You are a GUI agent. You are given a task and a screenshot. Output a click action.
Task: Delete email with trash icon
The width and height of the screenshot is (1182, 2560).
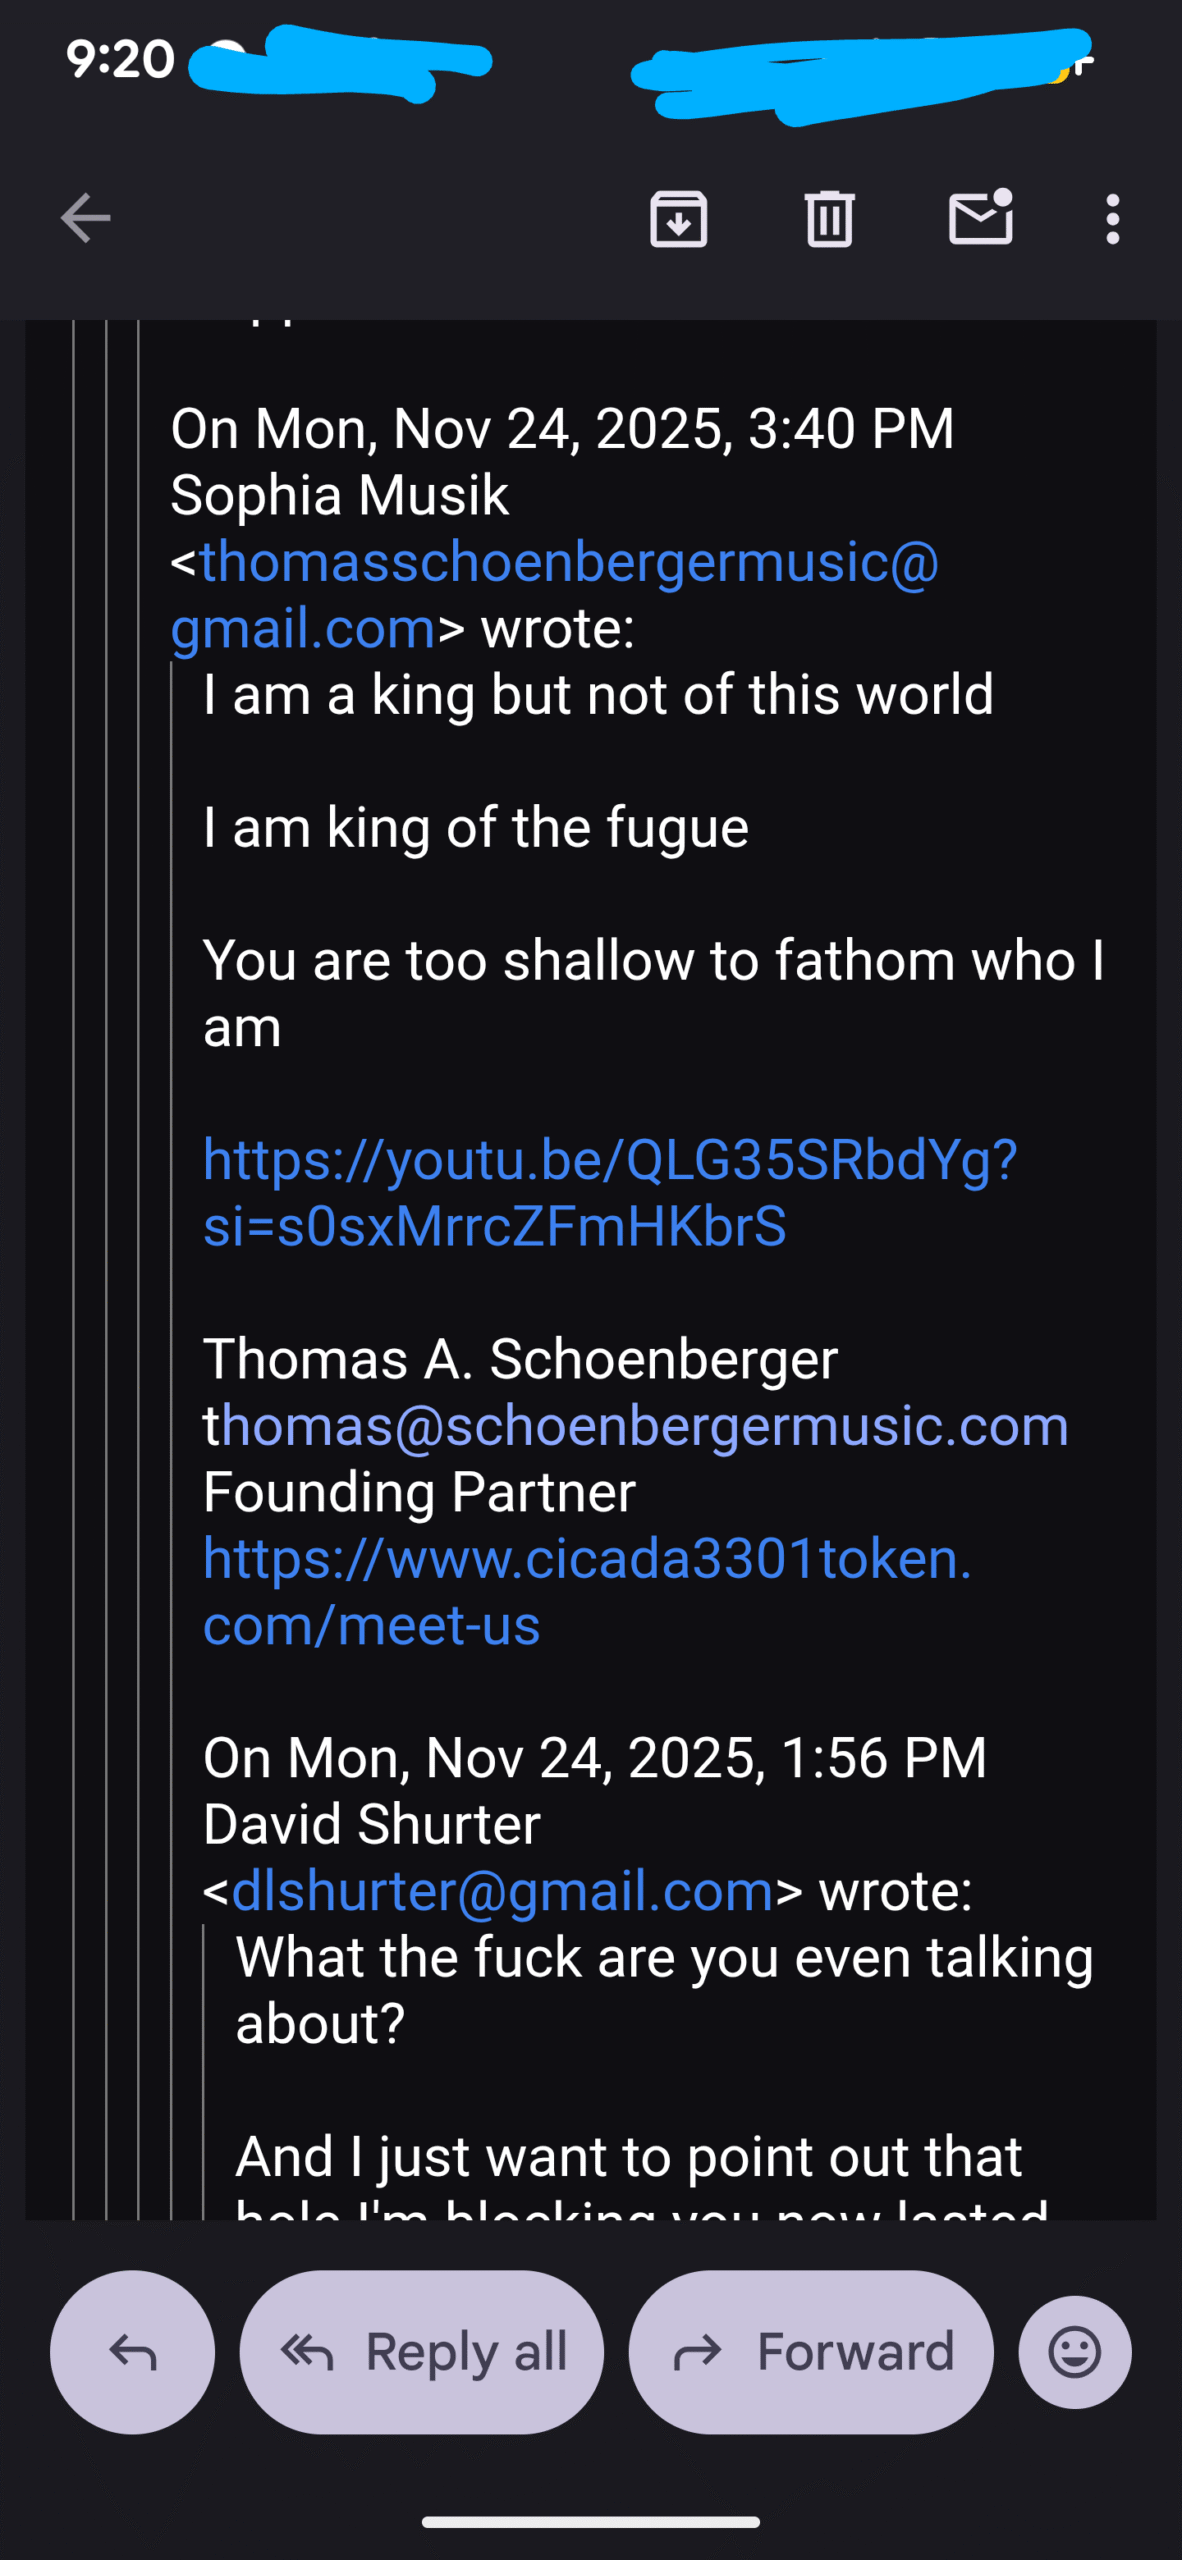pos(829,218)
